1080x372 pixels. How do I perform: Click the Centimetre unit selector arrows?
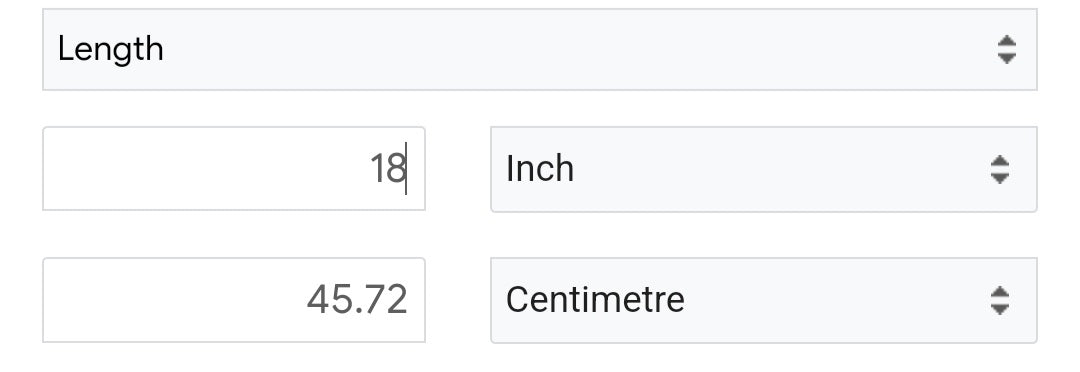click(x=999, y=300)
